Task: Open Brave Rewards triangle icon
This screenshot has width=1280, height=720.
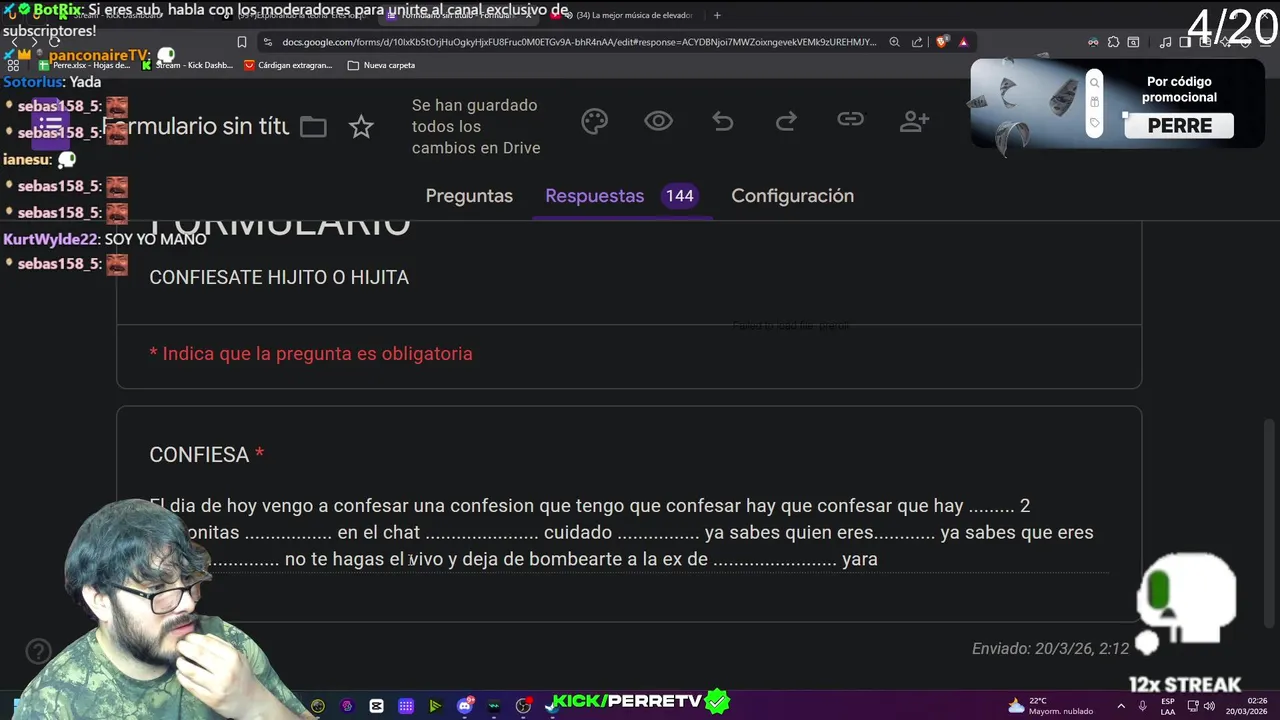Action: (x=963, y=42)
